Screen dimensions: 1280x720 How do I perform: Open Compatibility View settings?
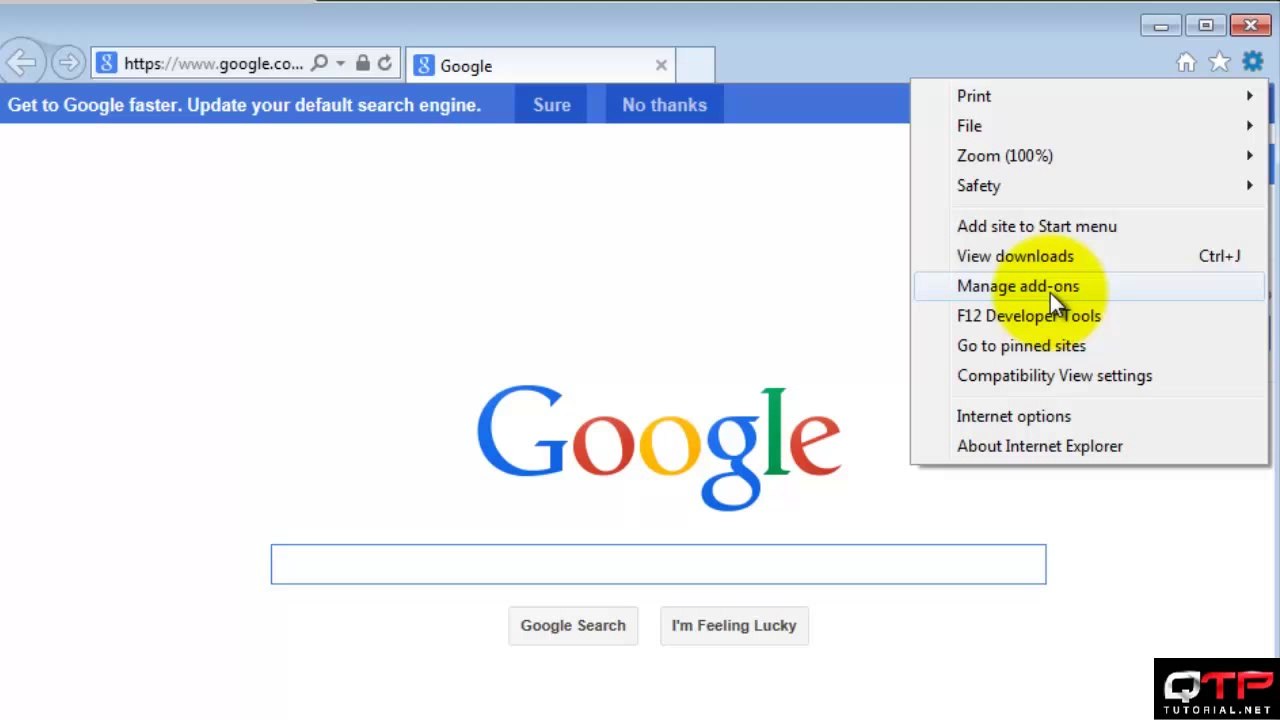(1090, 376)
